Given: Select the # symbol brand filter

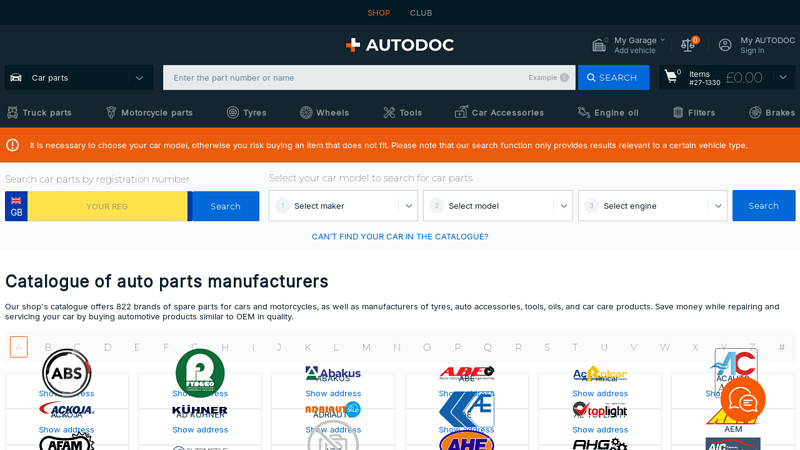Looking at the screenshot, I should [x=782, y=347].
